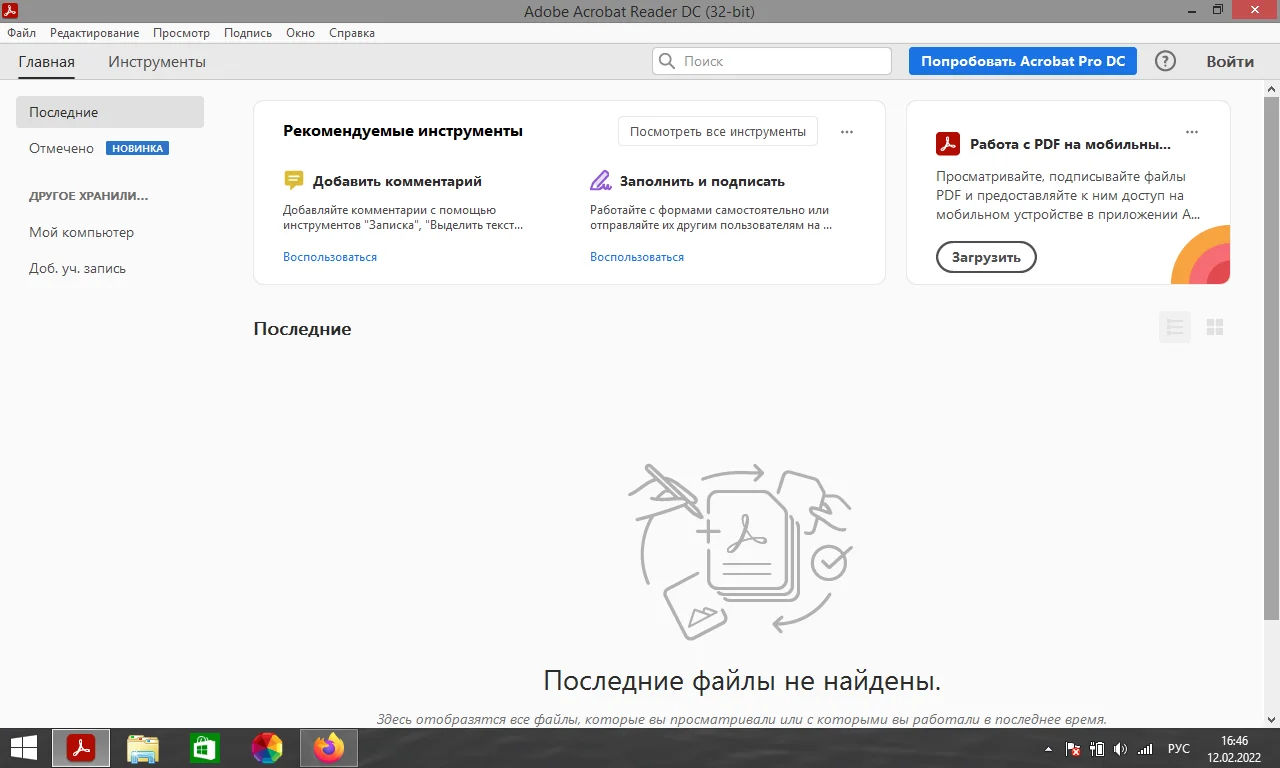This screenshot has height=768, width=1280.
Task: Open the overflow menu on Рекомендуемые инструменты
Action: tap(846, 131)
